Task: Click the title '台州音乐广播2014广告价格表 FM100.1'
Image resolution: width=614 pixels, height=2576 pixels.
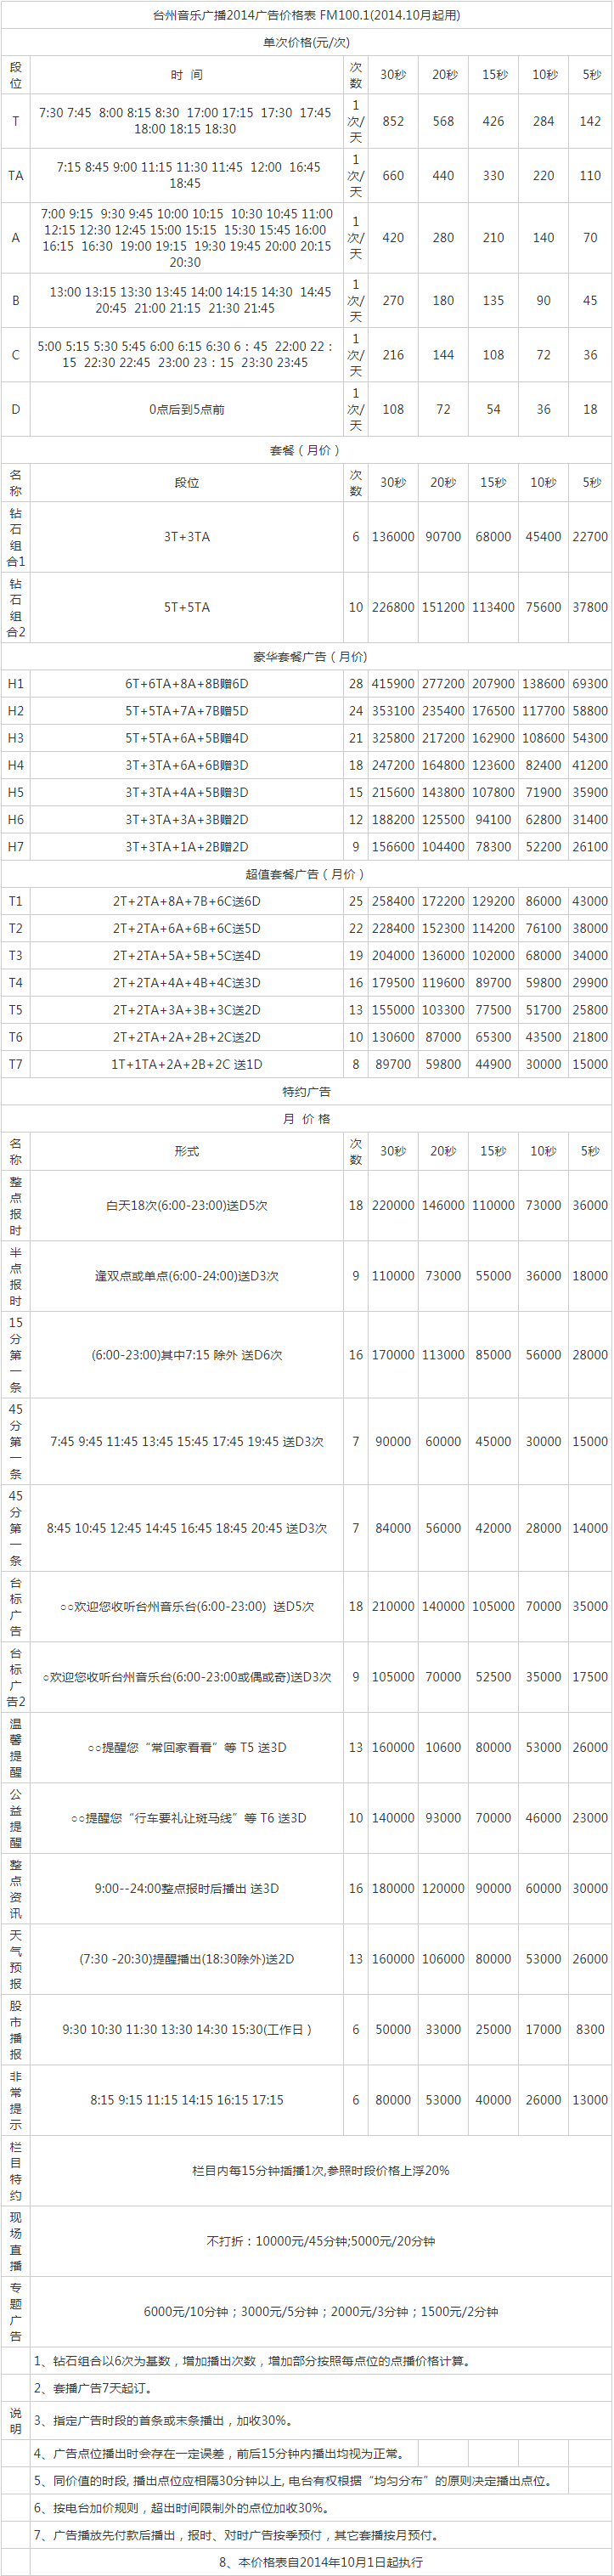Action: click(306, 15)
